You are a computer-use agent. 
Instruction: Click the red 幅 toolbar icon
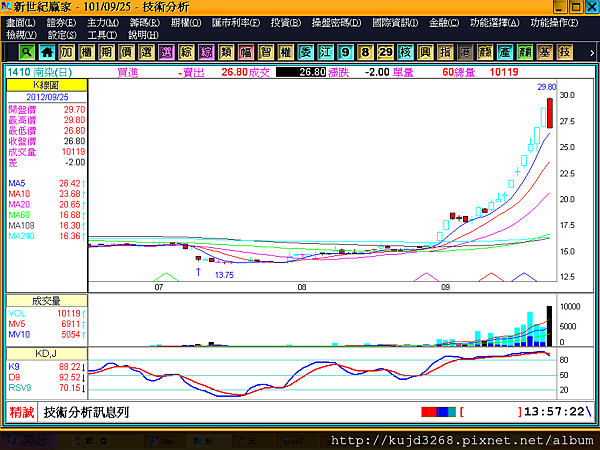pyautogui.click(x=246, y=52)
